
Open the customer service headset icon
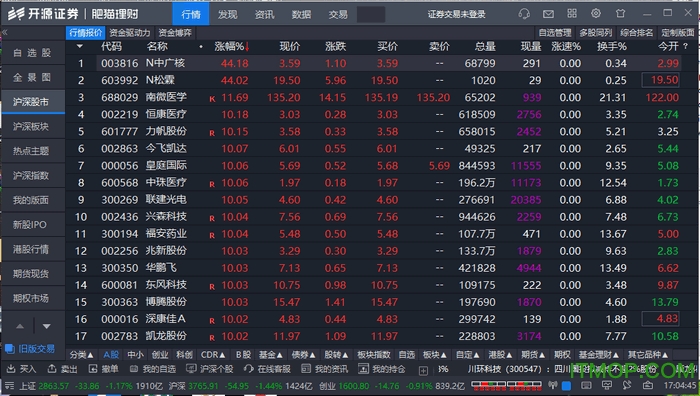click(x=524, y=14)
